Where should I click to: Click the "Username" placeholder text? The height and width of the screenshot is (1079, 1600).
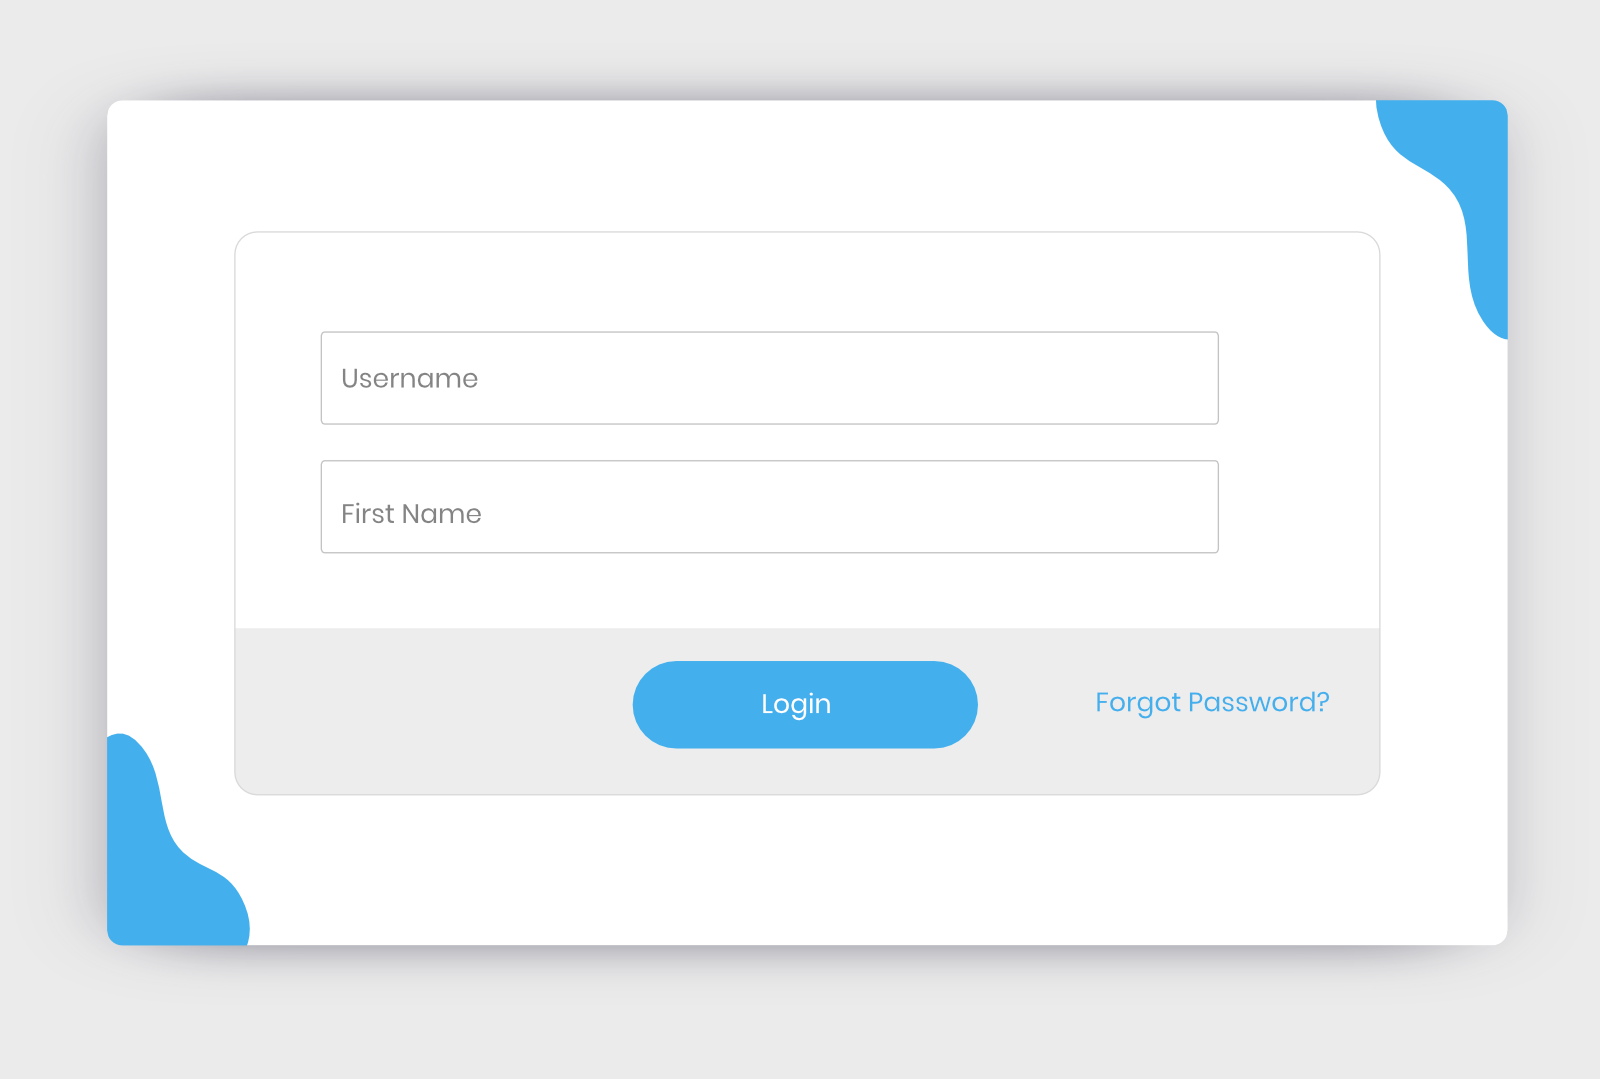(x=409, y=379)
